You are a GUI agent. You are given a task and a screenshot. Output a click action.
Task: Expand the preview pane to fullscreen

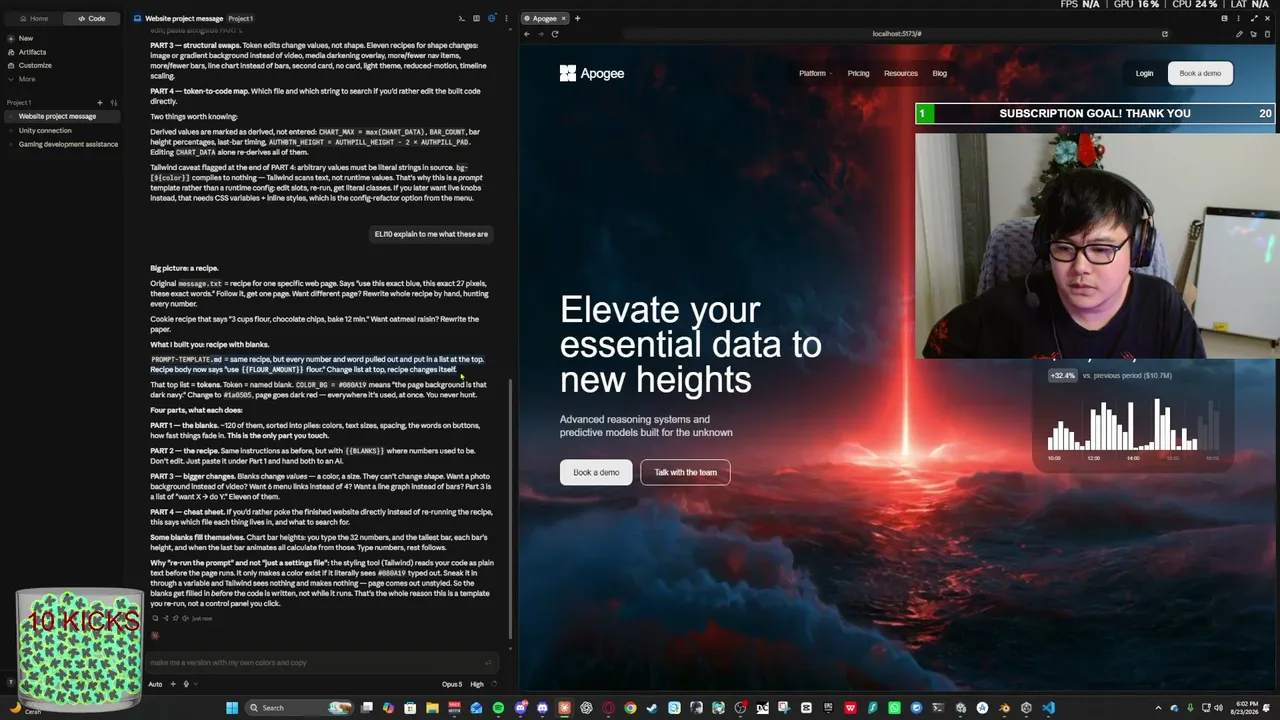(x=1254, y=18)
